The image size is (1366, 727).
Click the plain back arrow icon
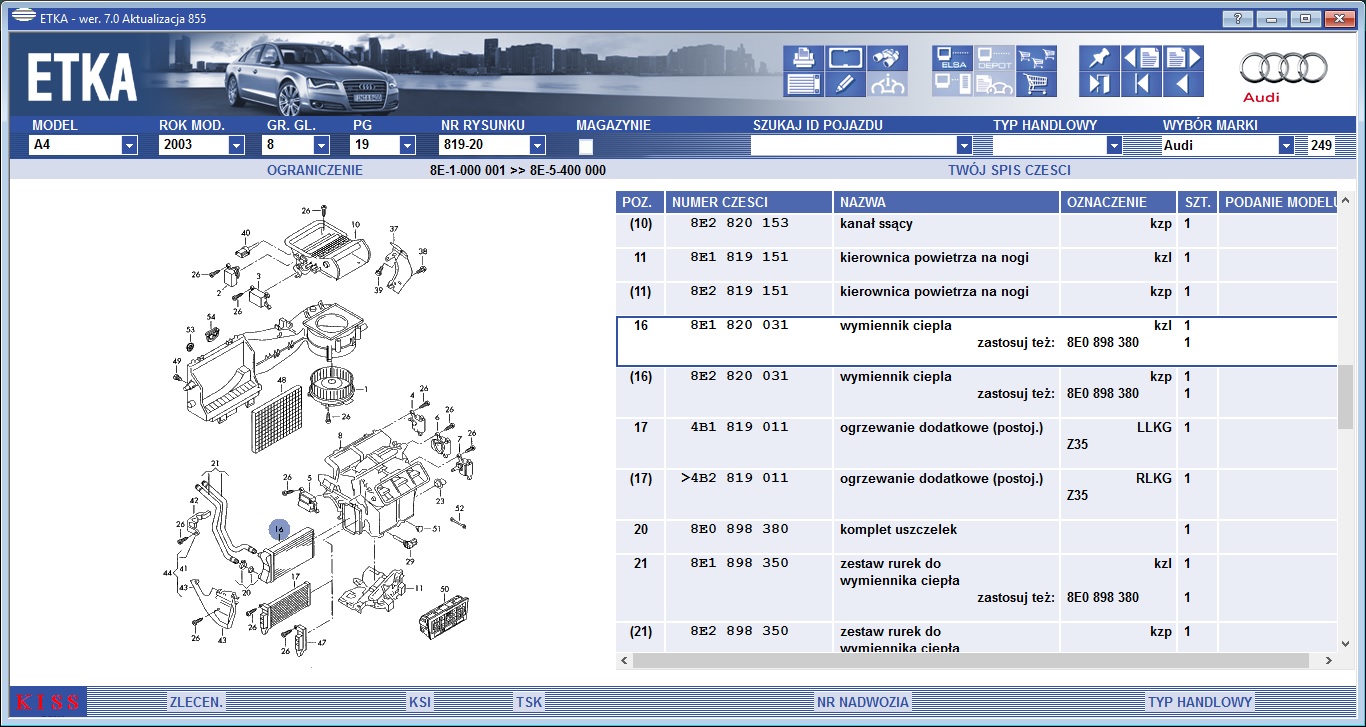point(1183,84)
